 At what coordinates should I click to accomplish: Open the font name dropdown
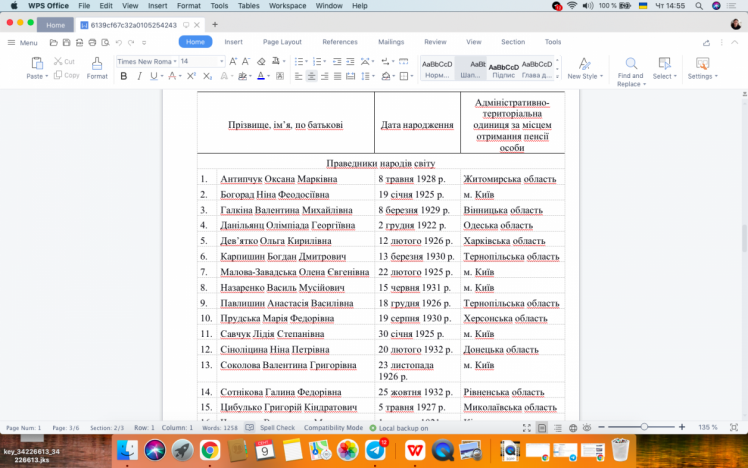tap(175, 62)
